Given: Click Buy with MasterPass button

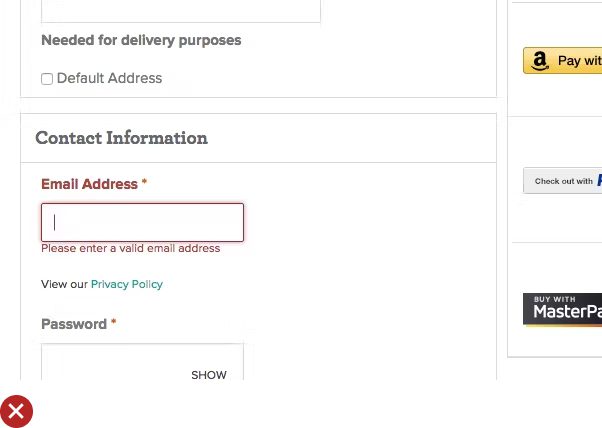Looking at the screenshot, I should tap(563, 310).
